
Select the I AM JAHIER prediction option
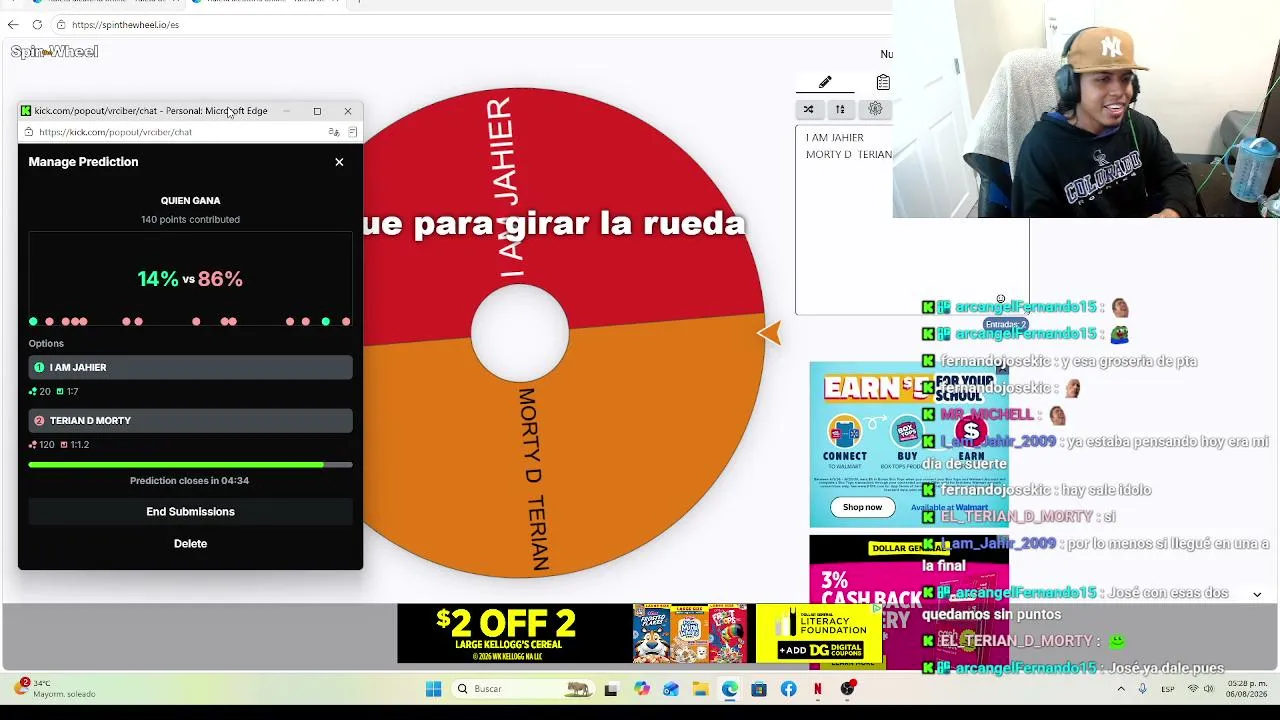[190, 367]
